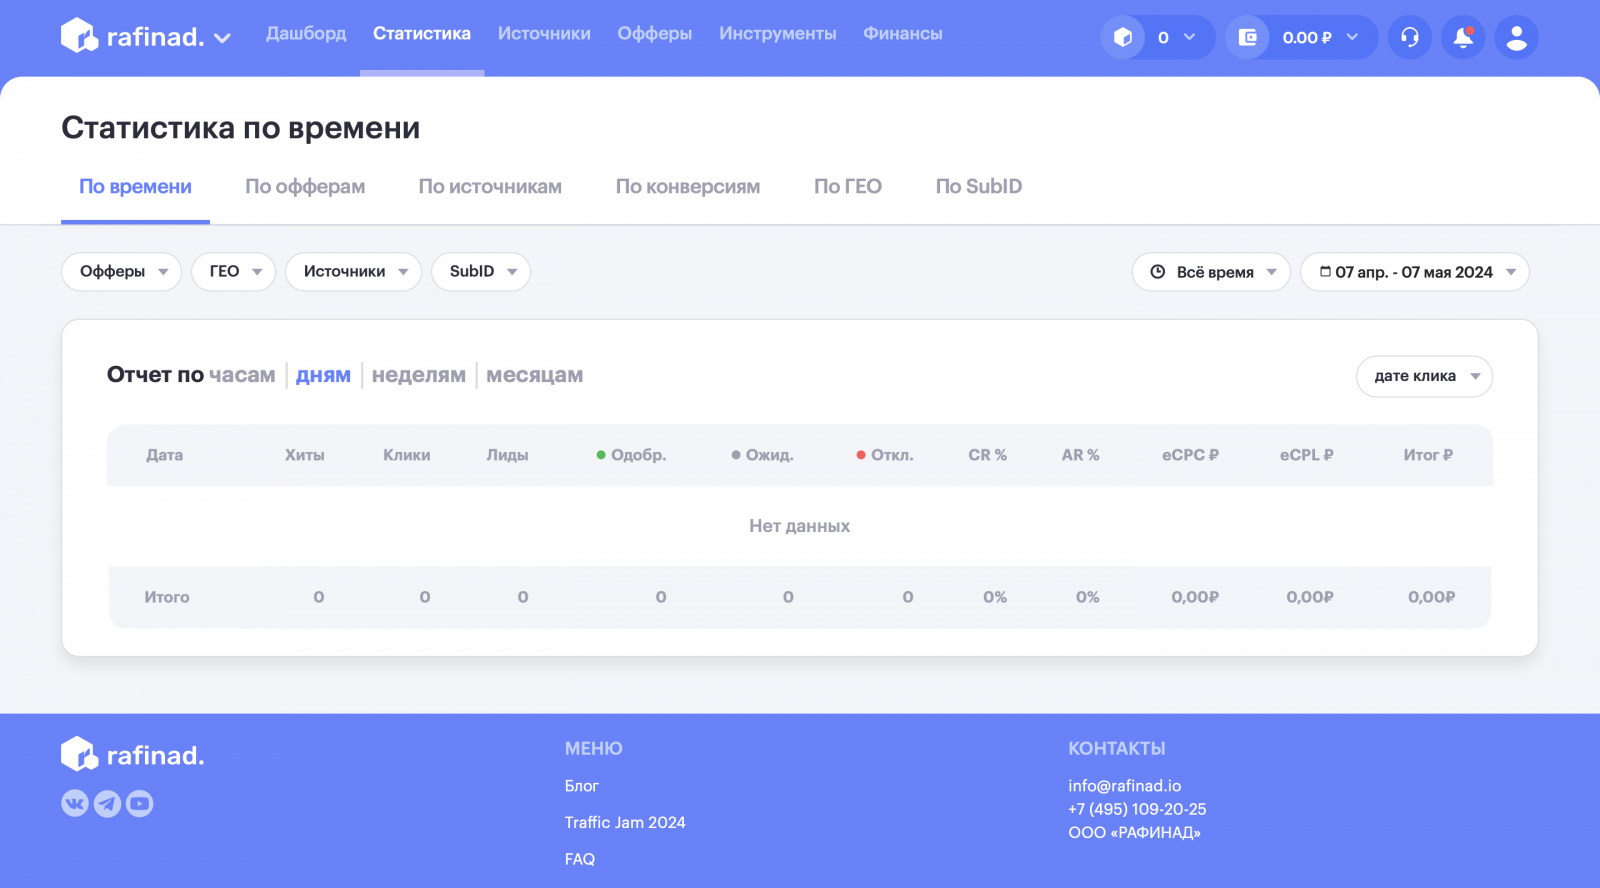Open the Всё время period dropdown
The image size is (1600, 888).
pos(1211,272)
